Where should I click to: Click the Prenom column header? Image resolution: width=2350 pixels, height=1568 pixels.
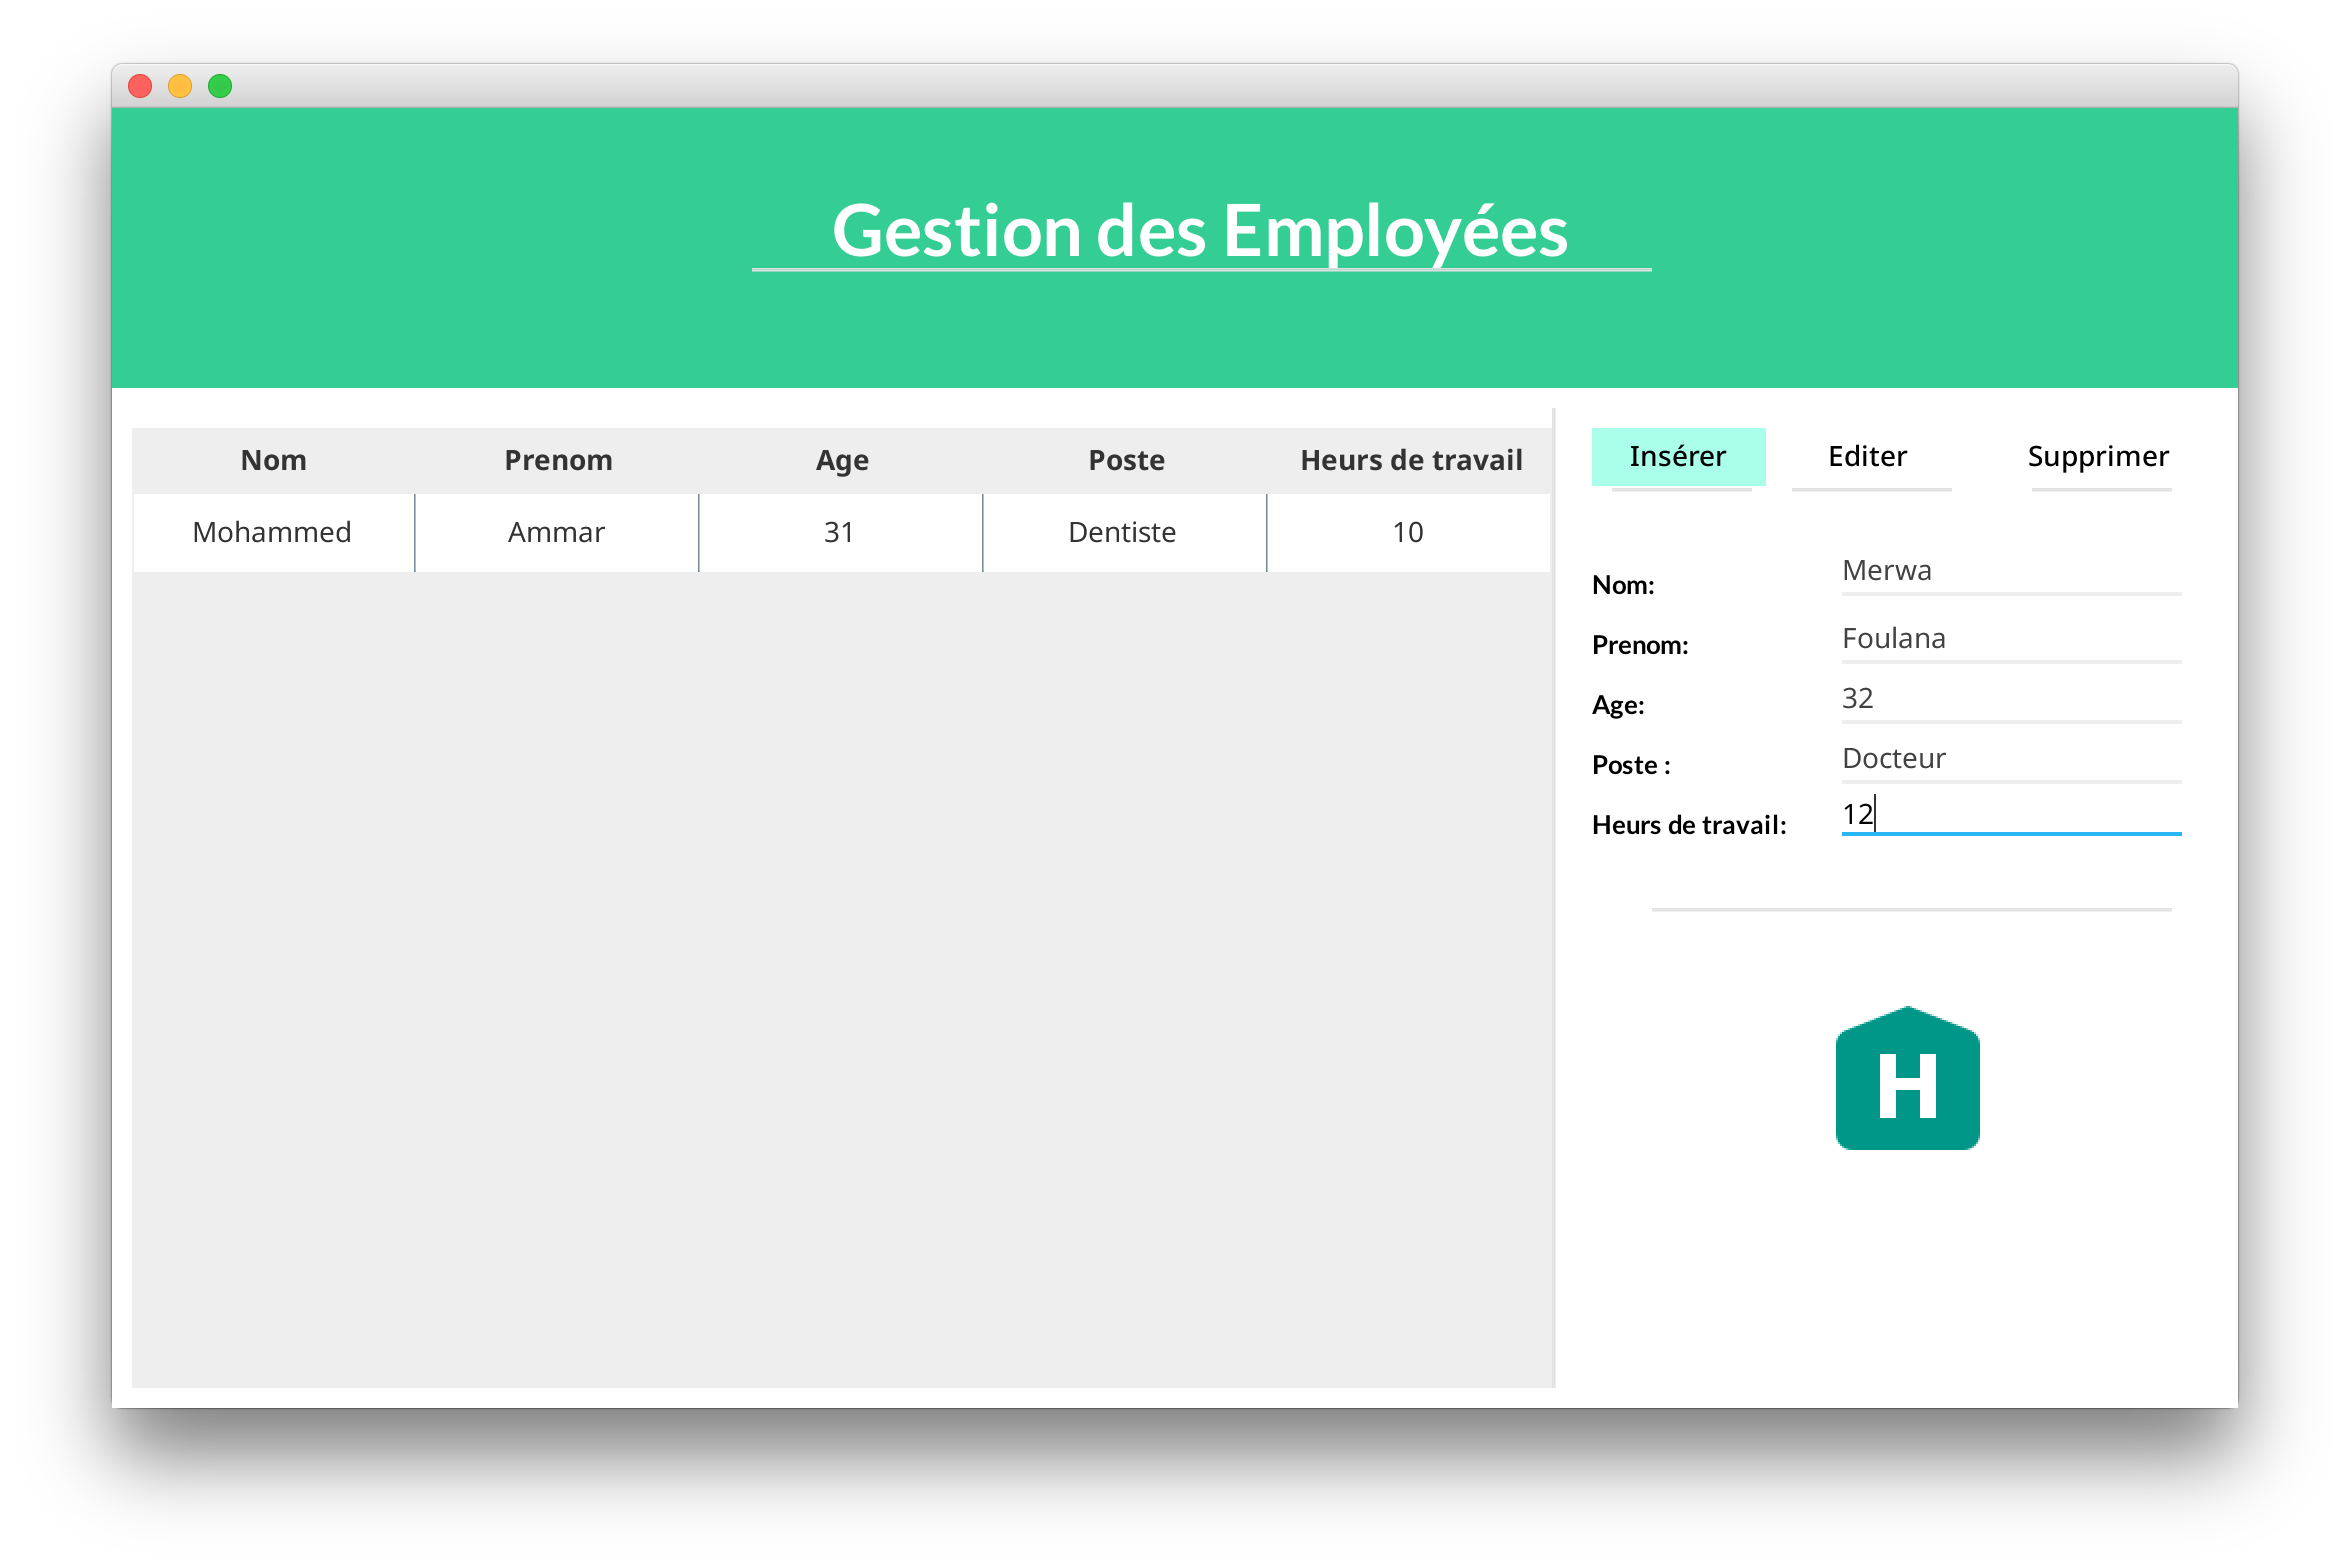coord(557,460)
